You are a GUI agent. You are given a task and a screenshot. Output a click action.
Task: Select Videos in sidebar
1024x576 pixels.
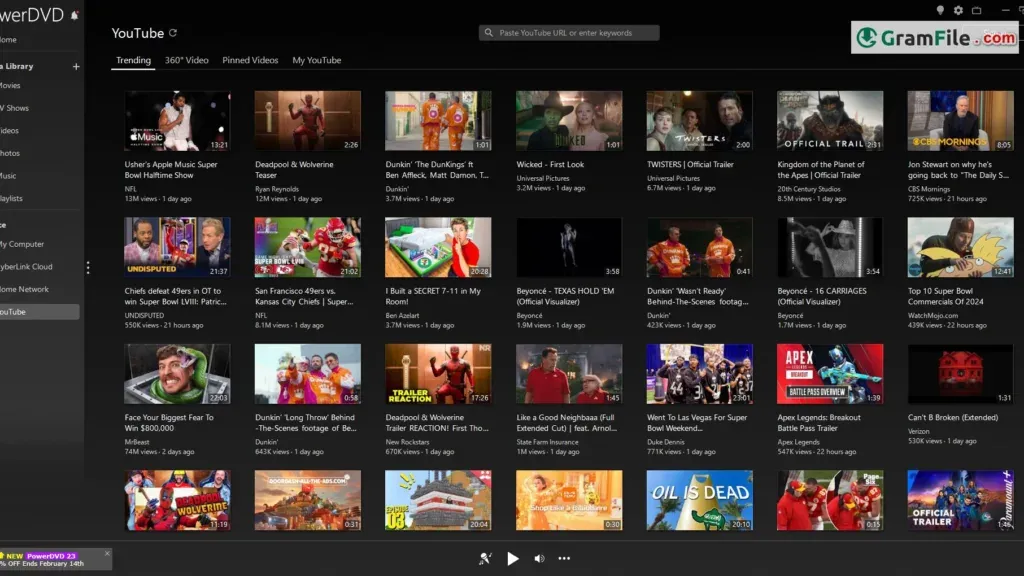[9, 131]
